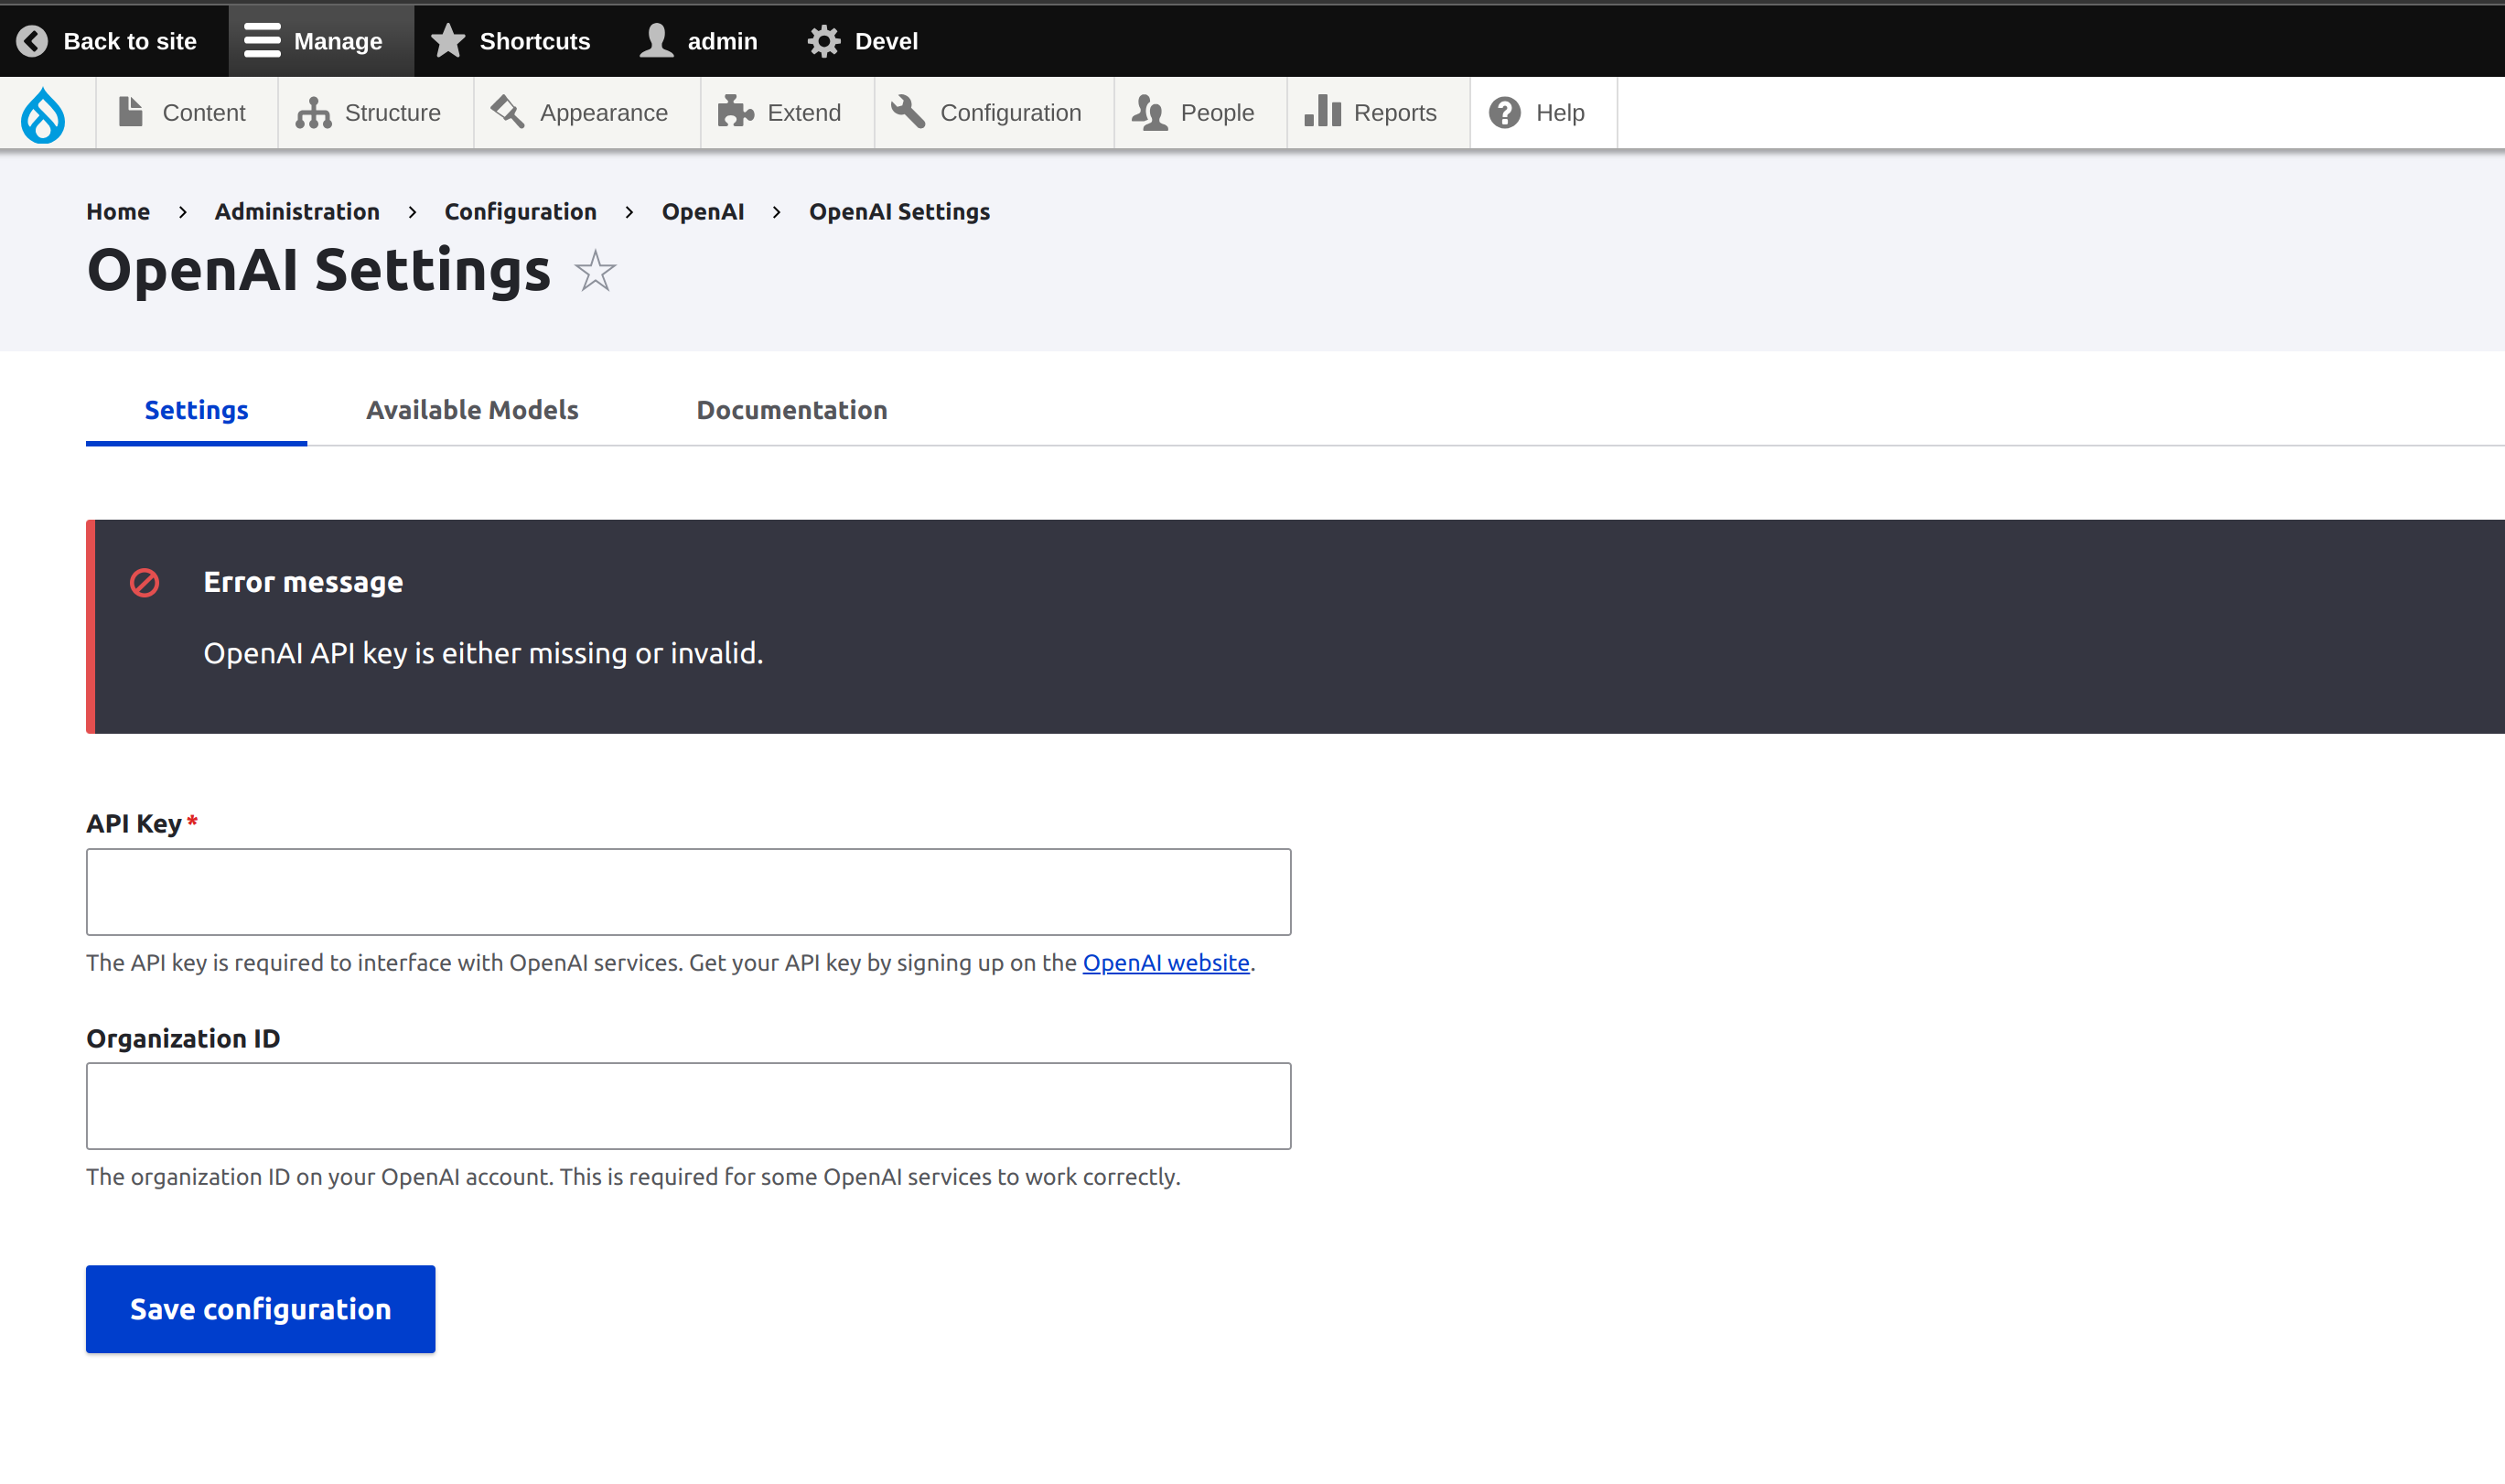The image size is (2505, 1484).
Task: Click the Drupal logo icon
Action: (44, 113)
